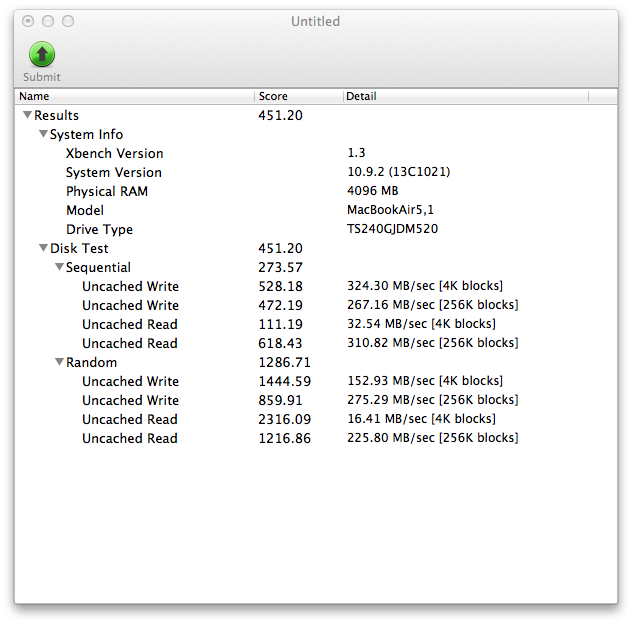Collapse the System Info section triangle
632x624 pixels.
point(44,134)
